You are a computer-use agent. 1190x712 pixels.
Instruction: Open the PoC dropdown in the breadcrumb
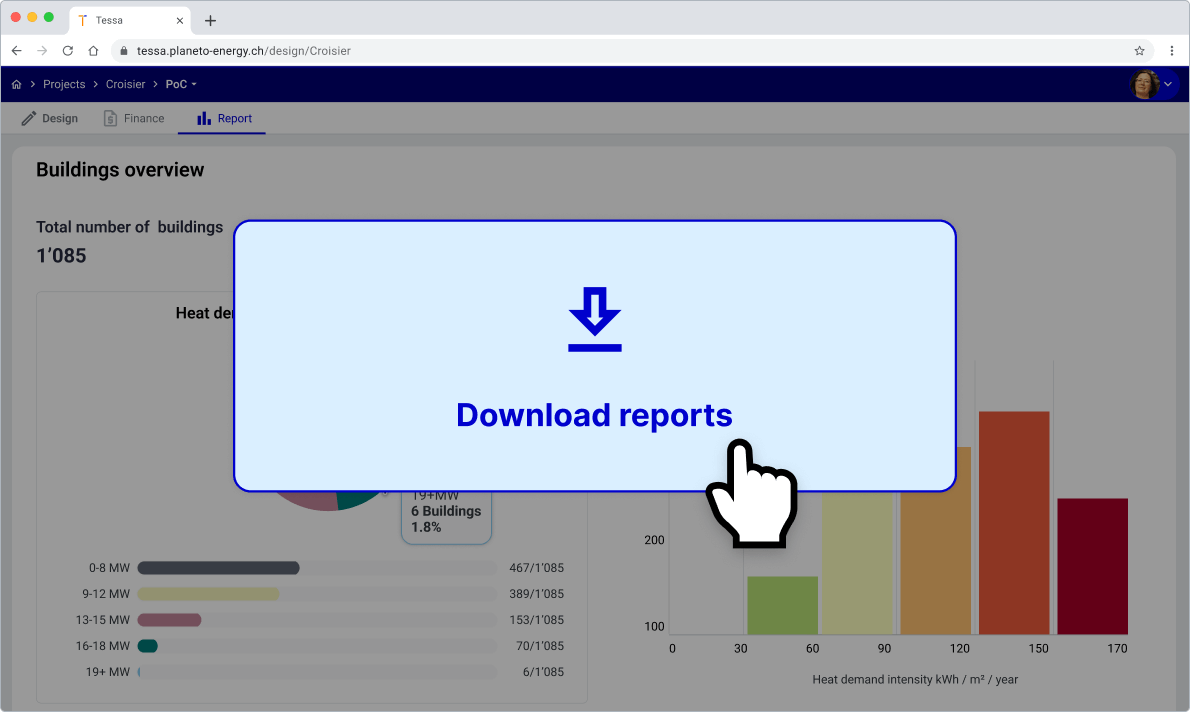pyautogui.click(x=180, y=84)
